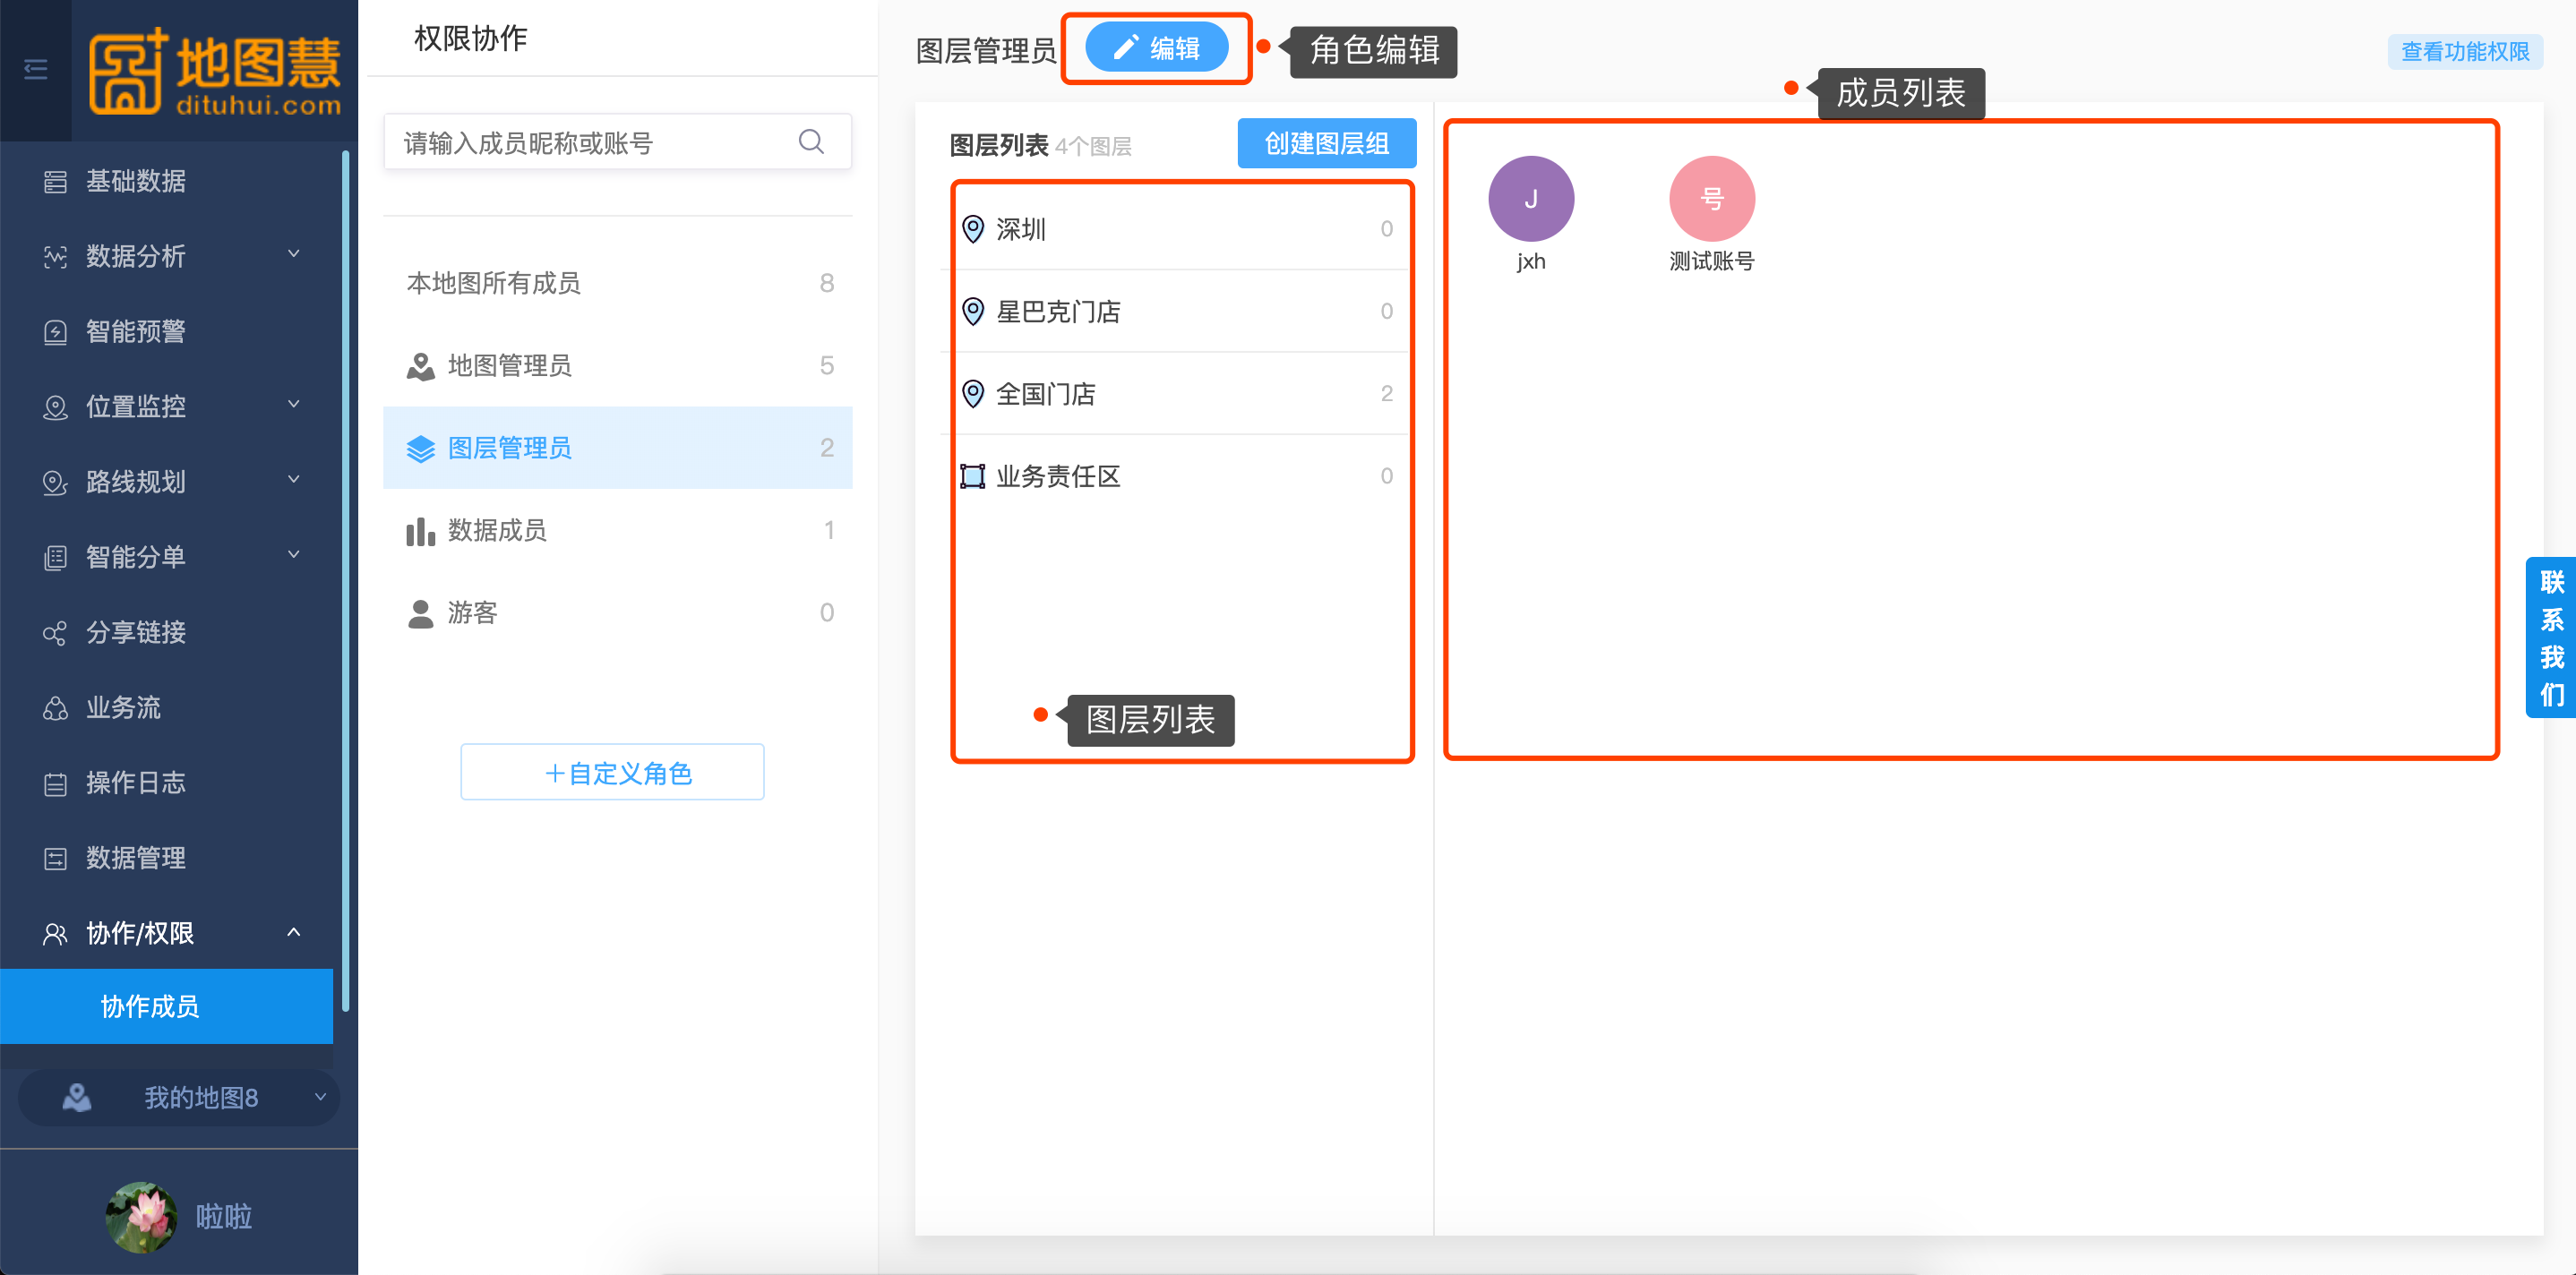Click the 地图慧 dituhui.com logo
Screen dimensions: 2576x1275
(215, 72)
